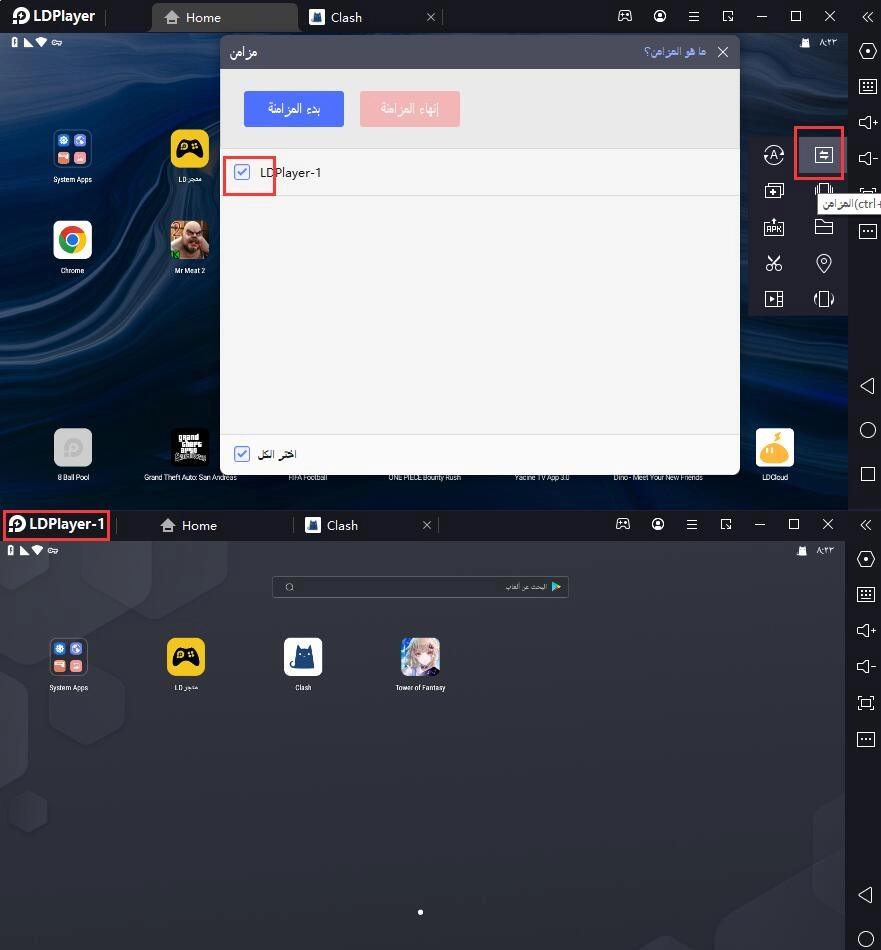Open the virtual GPS location icon
This screenshot has width=881, height=950.
[823, 263]
